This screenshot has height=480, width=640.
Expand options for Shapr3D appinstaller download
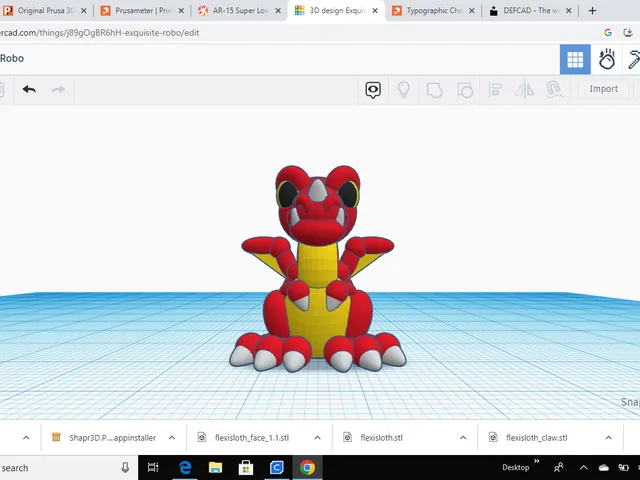point(172,438)
